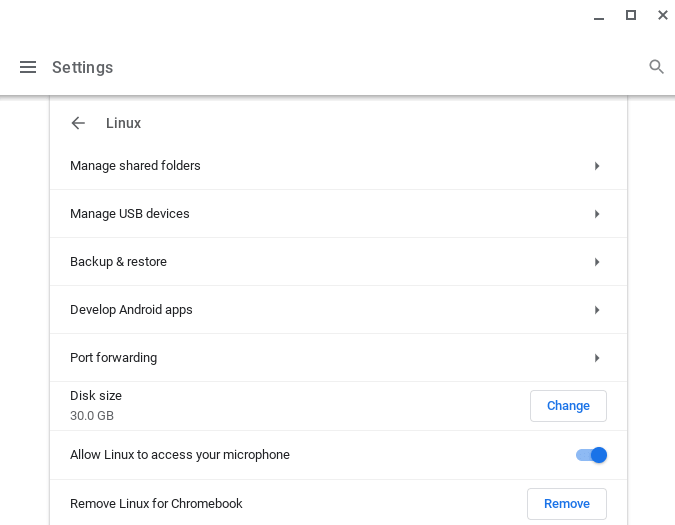Open the Backup & restore item
The width and height of the screenshot is (675, 525).
pos(118,262)
